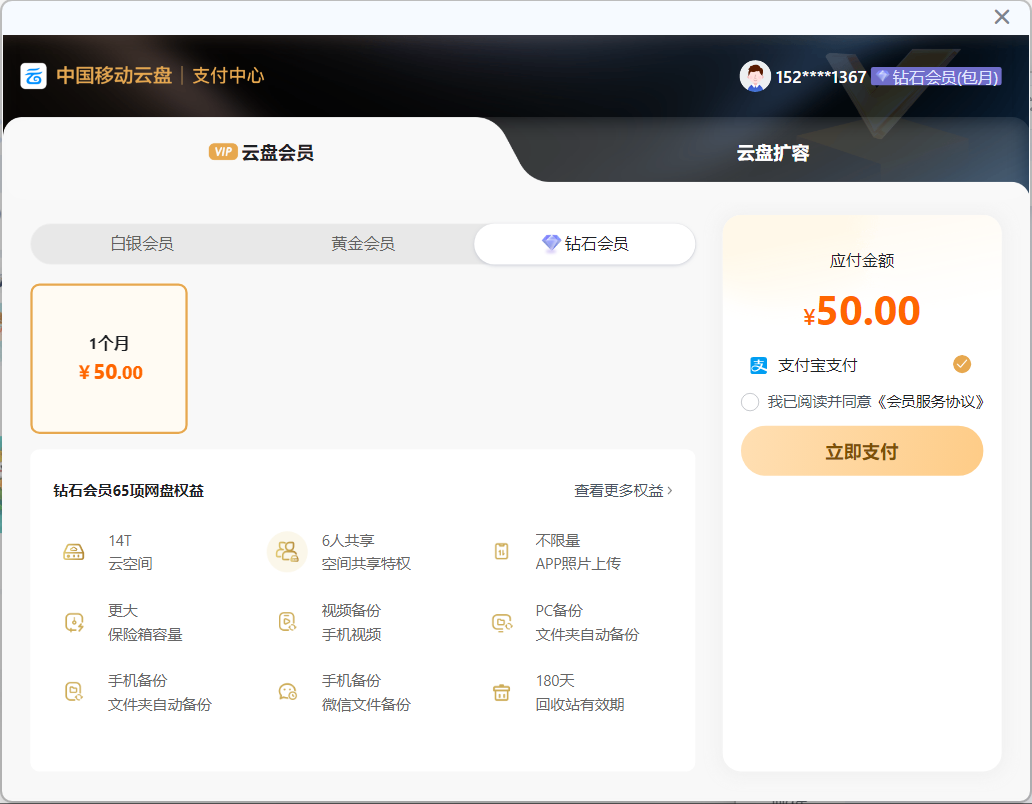The image size is (1032, 804).
Task: Select the 钻石会员 tier tab
Action: click(584, 243)
